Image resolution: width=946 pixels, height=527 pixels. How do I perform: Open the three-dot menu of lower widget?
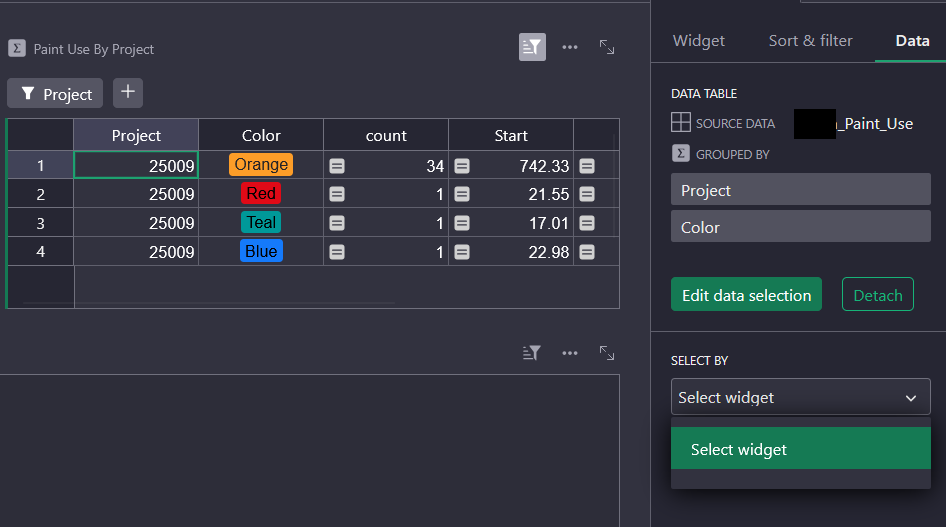(570, 353)
